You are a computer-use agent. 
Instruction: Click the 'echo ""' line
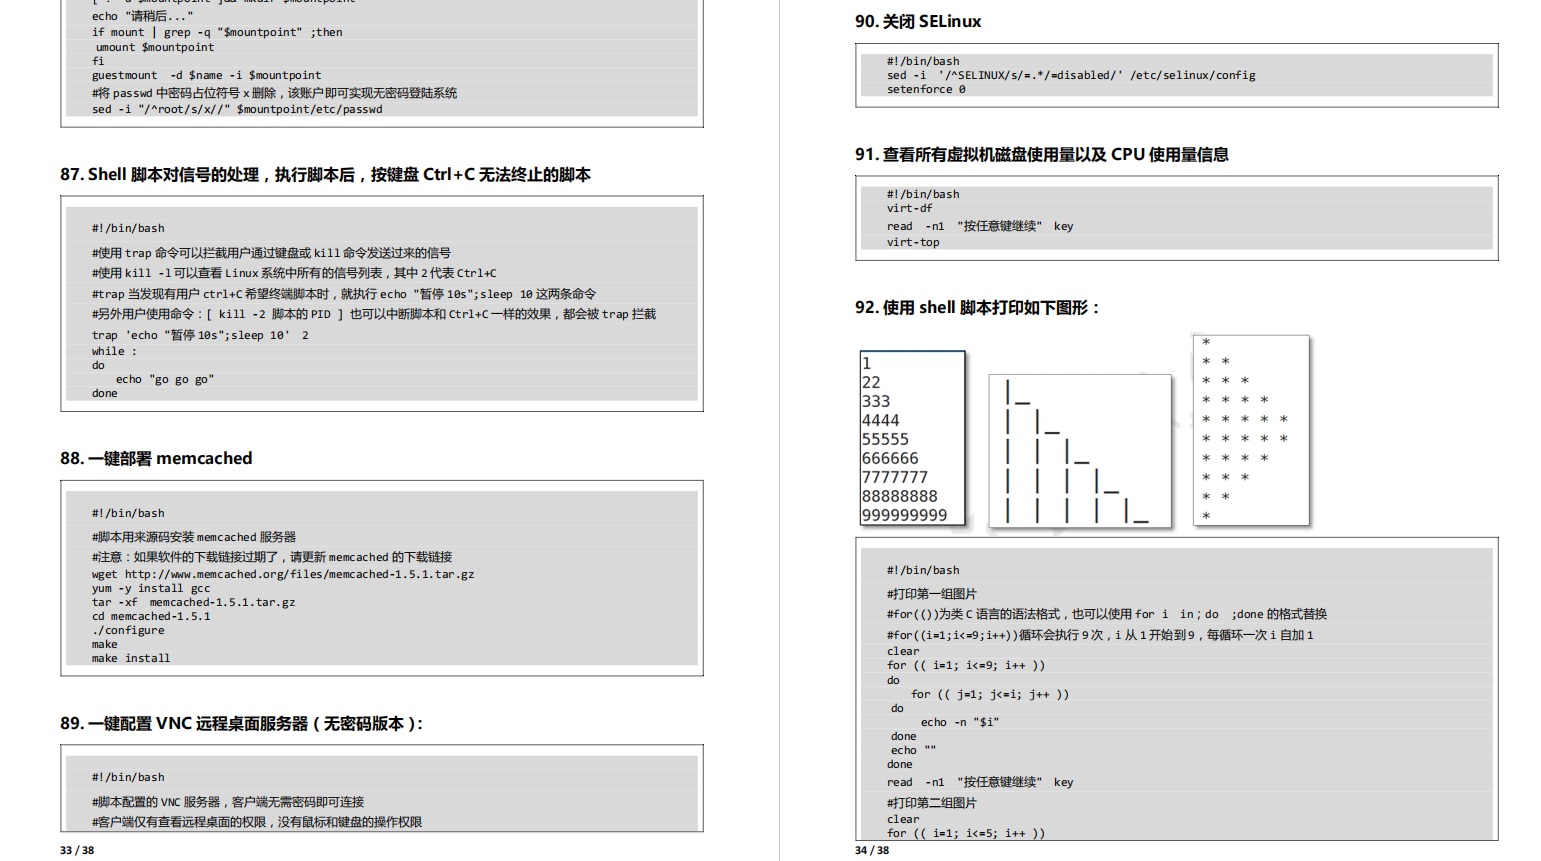(914, 750)
